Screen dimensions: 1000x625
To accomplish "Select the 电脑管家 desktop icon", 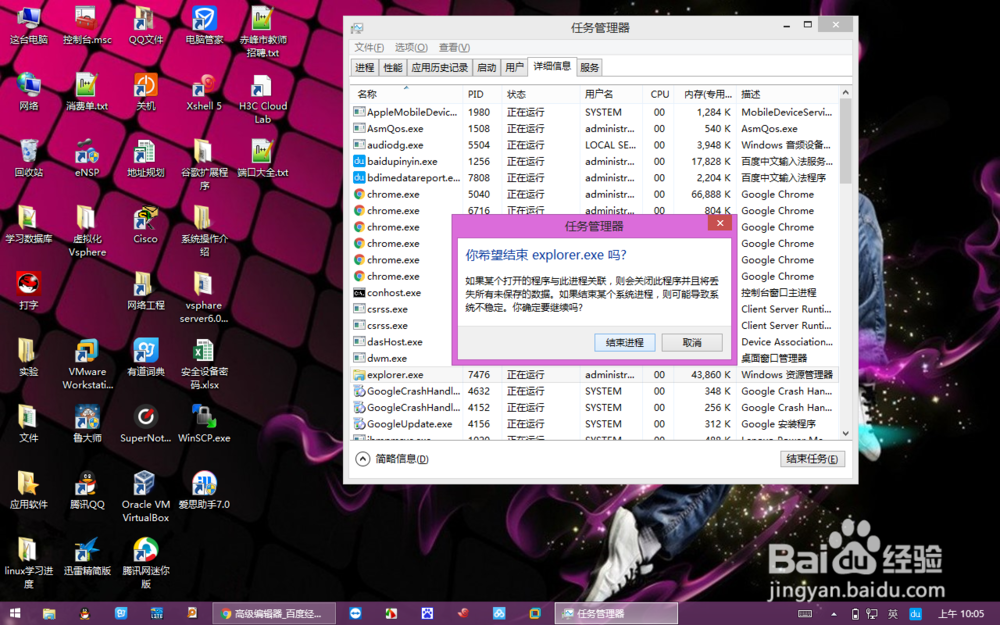I will (x=204, y=26).
